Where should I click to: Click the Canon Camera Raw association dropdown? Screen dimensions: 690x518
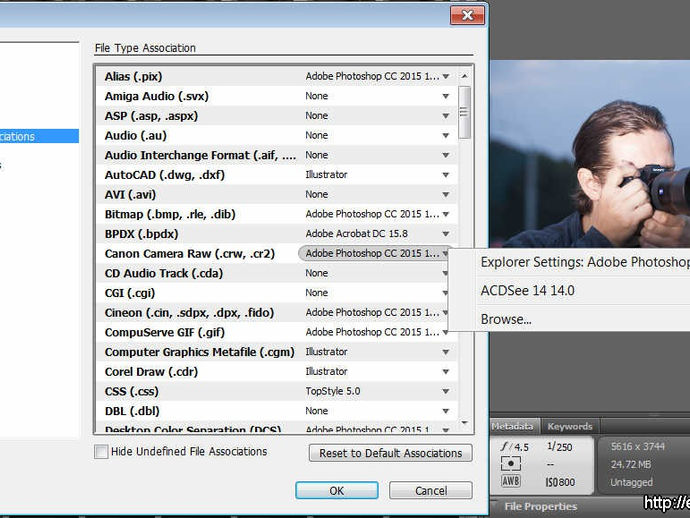click(x=375, y=253)
